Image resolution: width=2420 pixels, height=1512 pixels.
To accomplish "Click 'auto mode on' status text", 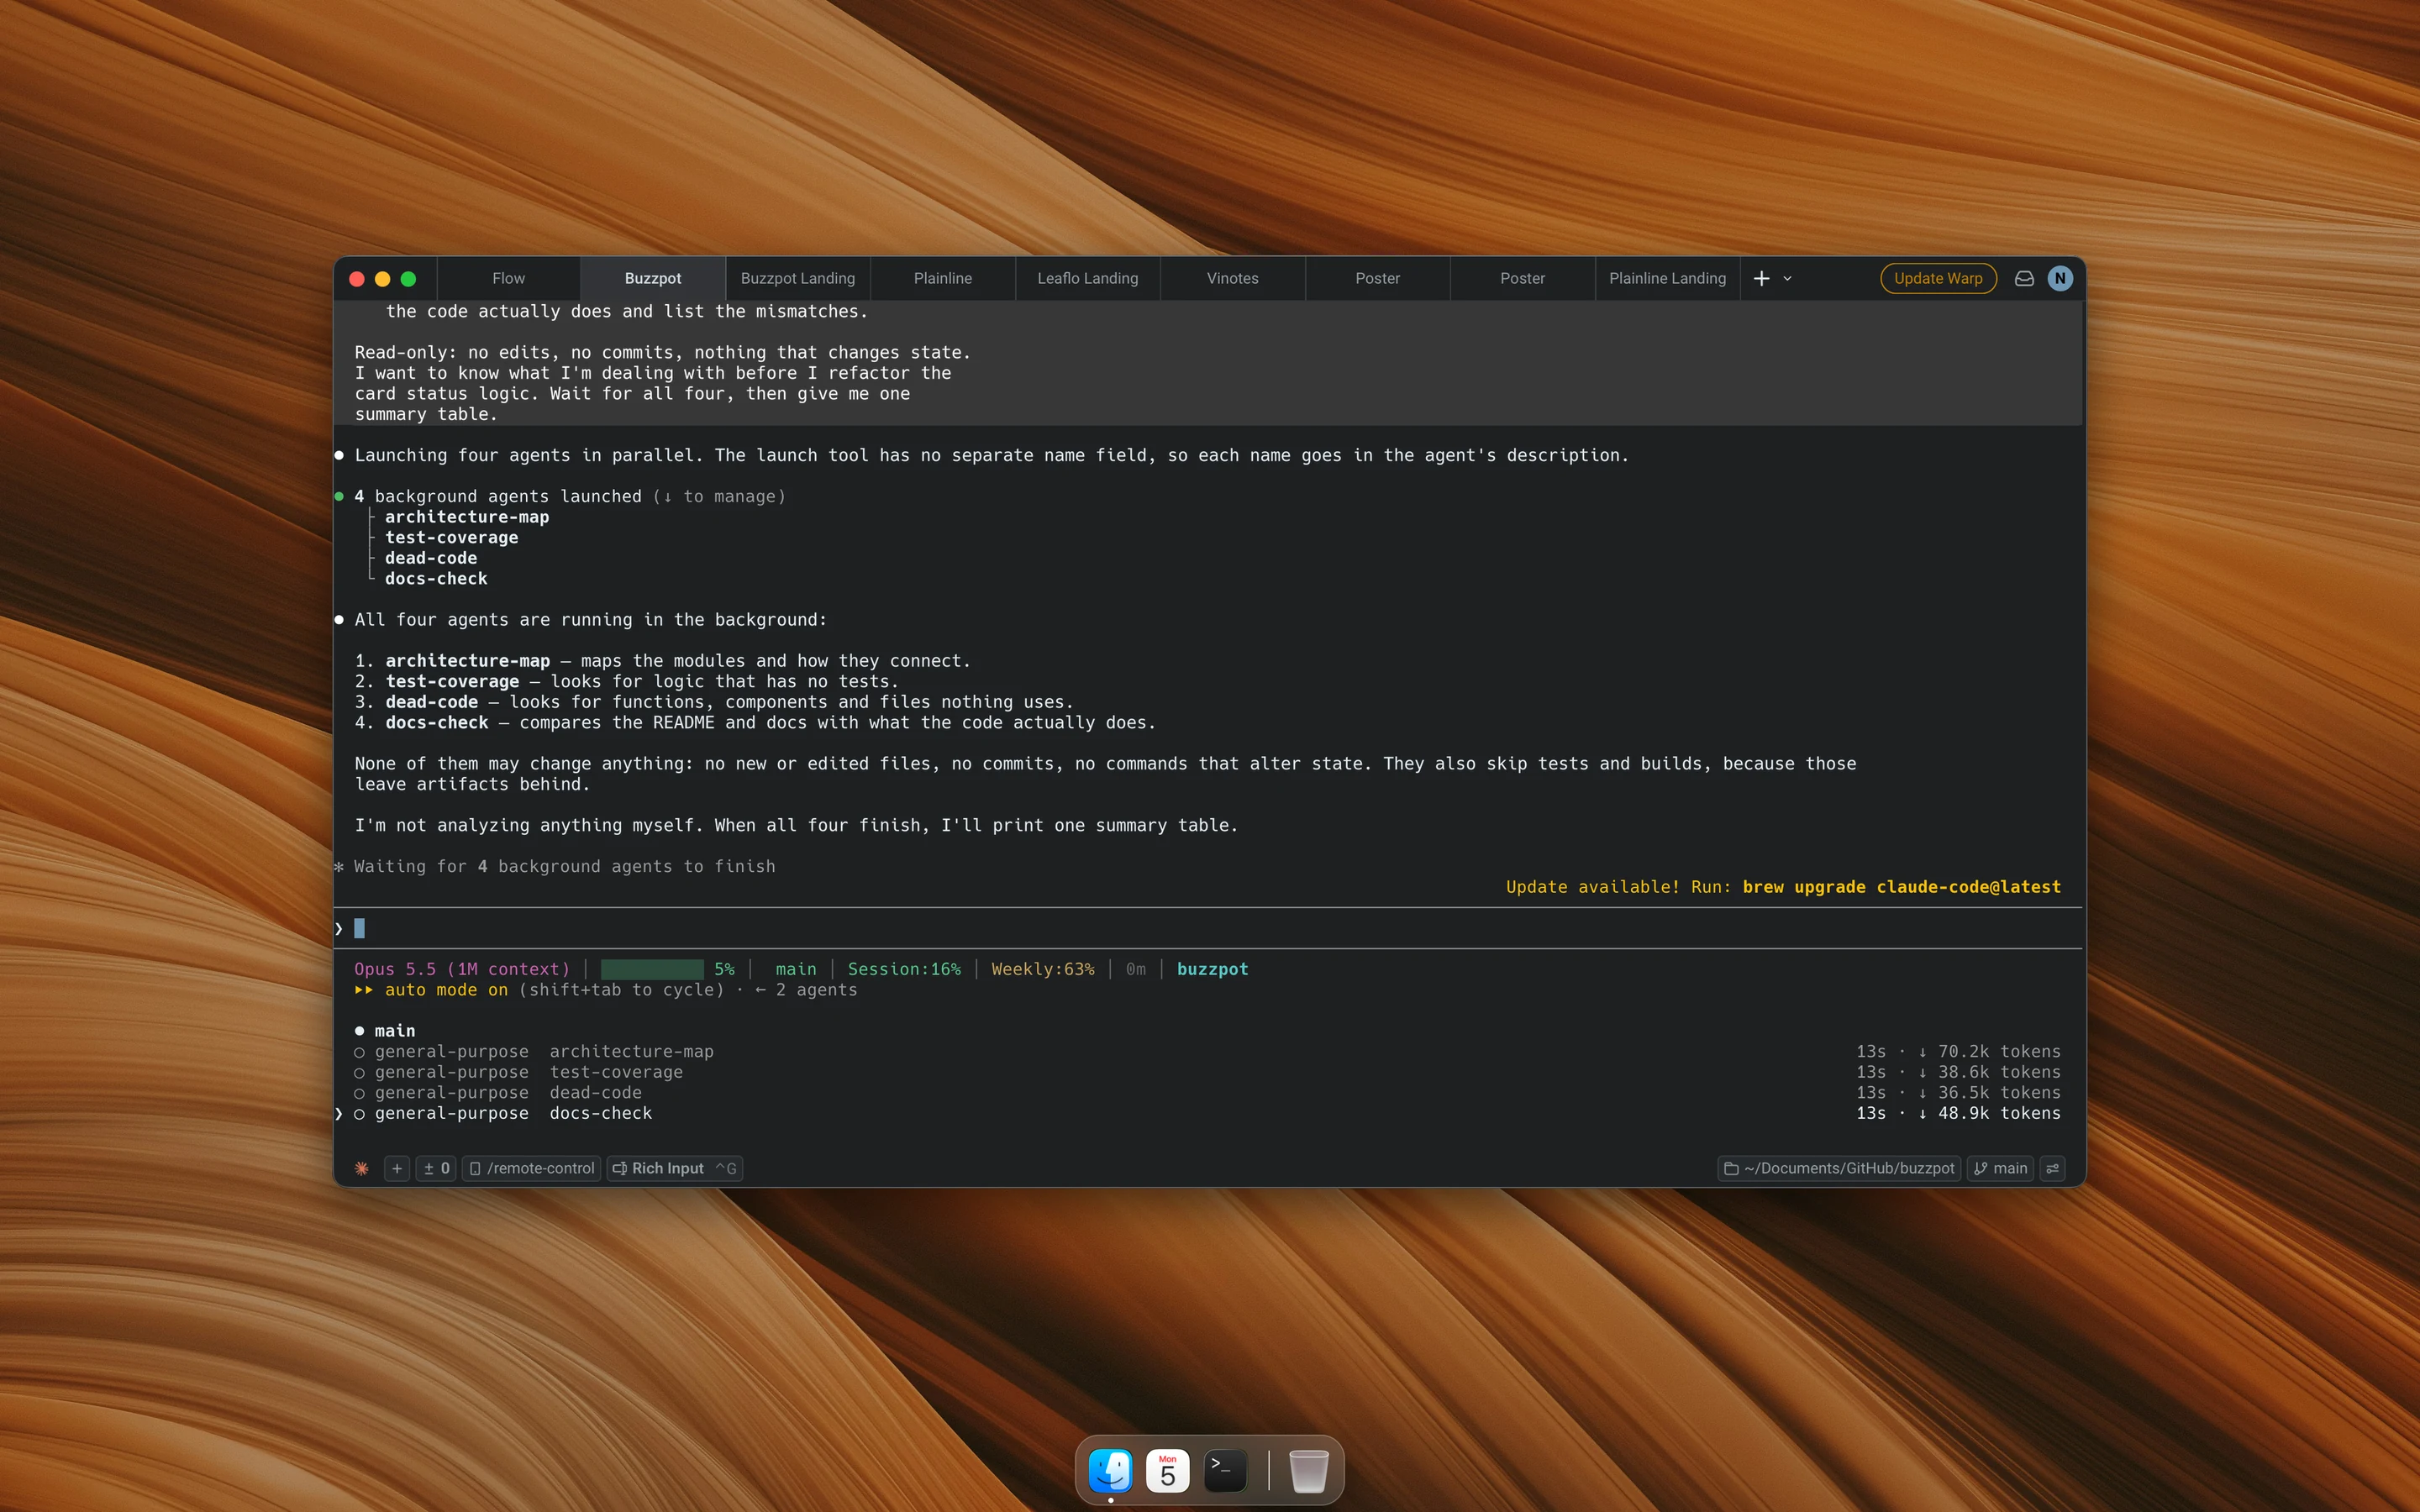I will (x=446, y=990).
